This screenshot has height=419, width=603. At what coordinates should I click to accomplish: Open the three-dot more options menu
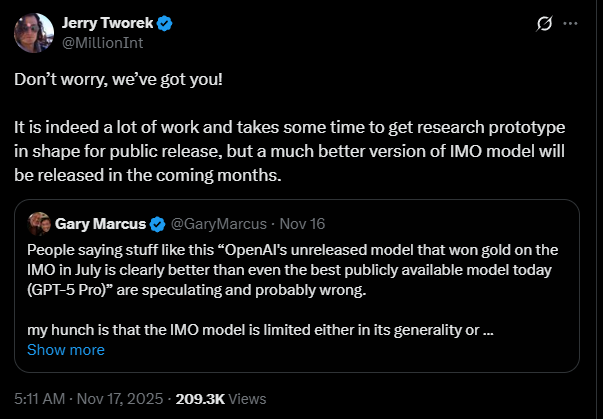click(572, 23)
